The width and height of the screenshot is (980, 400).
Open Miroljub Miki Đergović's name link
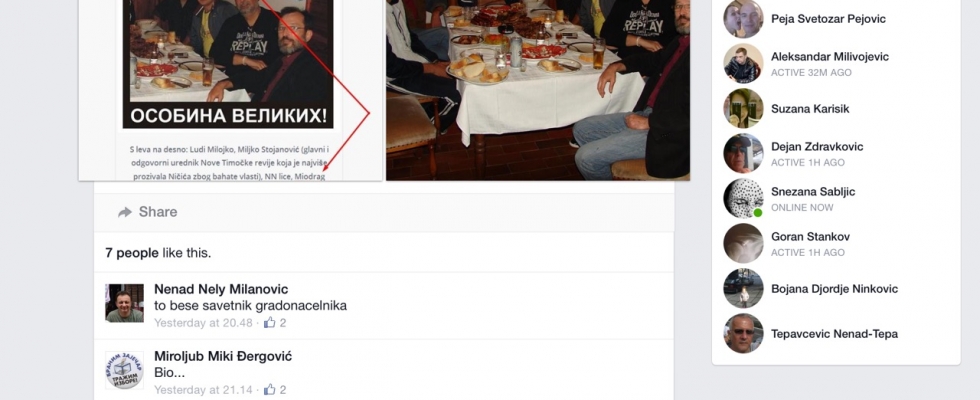coord(223,356)
